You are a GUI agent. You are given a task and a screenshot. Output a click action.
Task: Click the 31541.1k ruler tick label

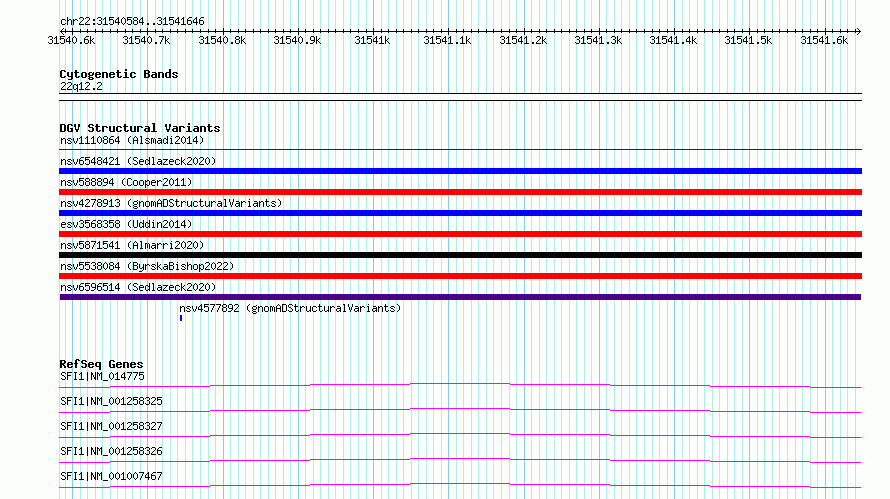[x=447, y=40]
